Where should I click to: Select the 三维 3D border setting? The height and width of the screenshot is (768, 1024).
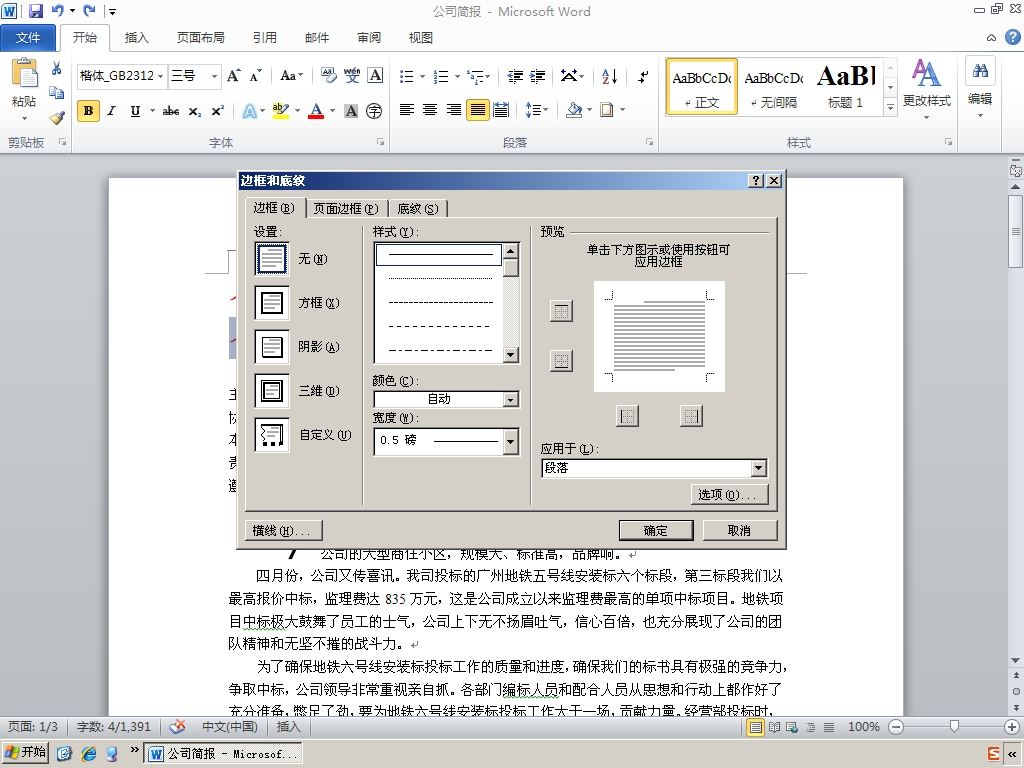click(x=272, y=391)
